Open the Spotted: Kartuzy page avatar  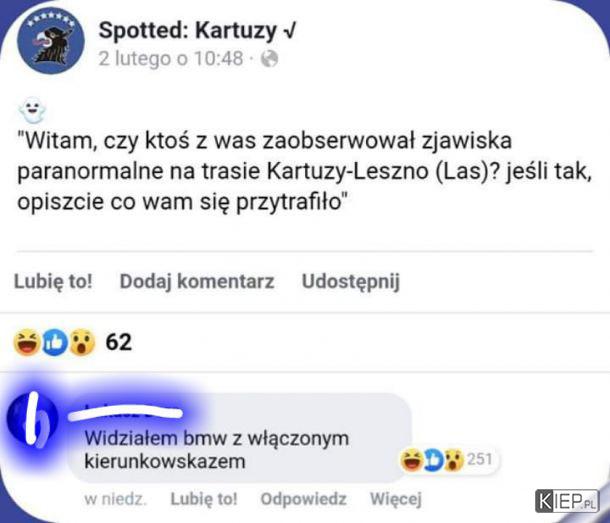tap(51, 40)
